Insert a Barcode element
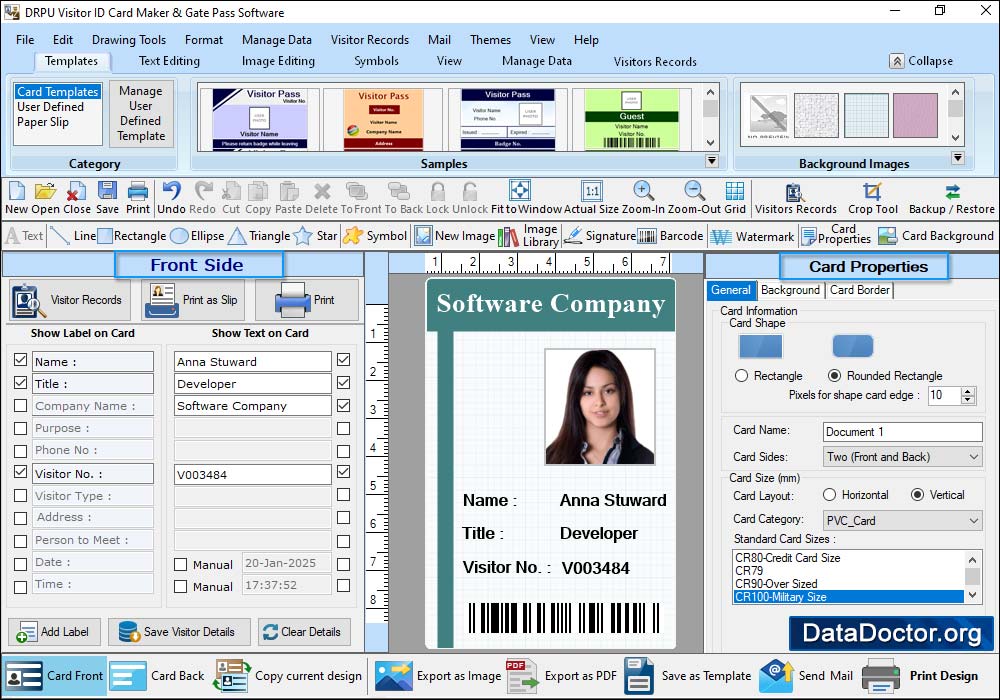 670,236
